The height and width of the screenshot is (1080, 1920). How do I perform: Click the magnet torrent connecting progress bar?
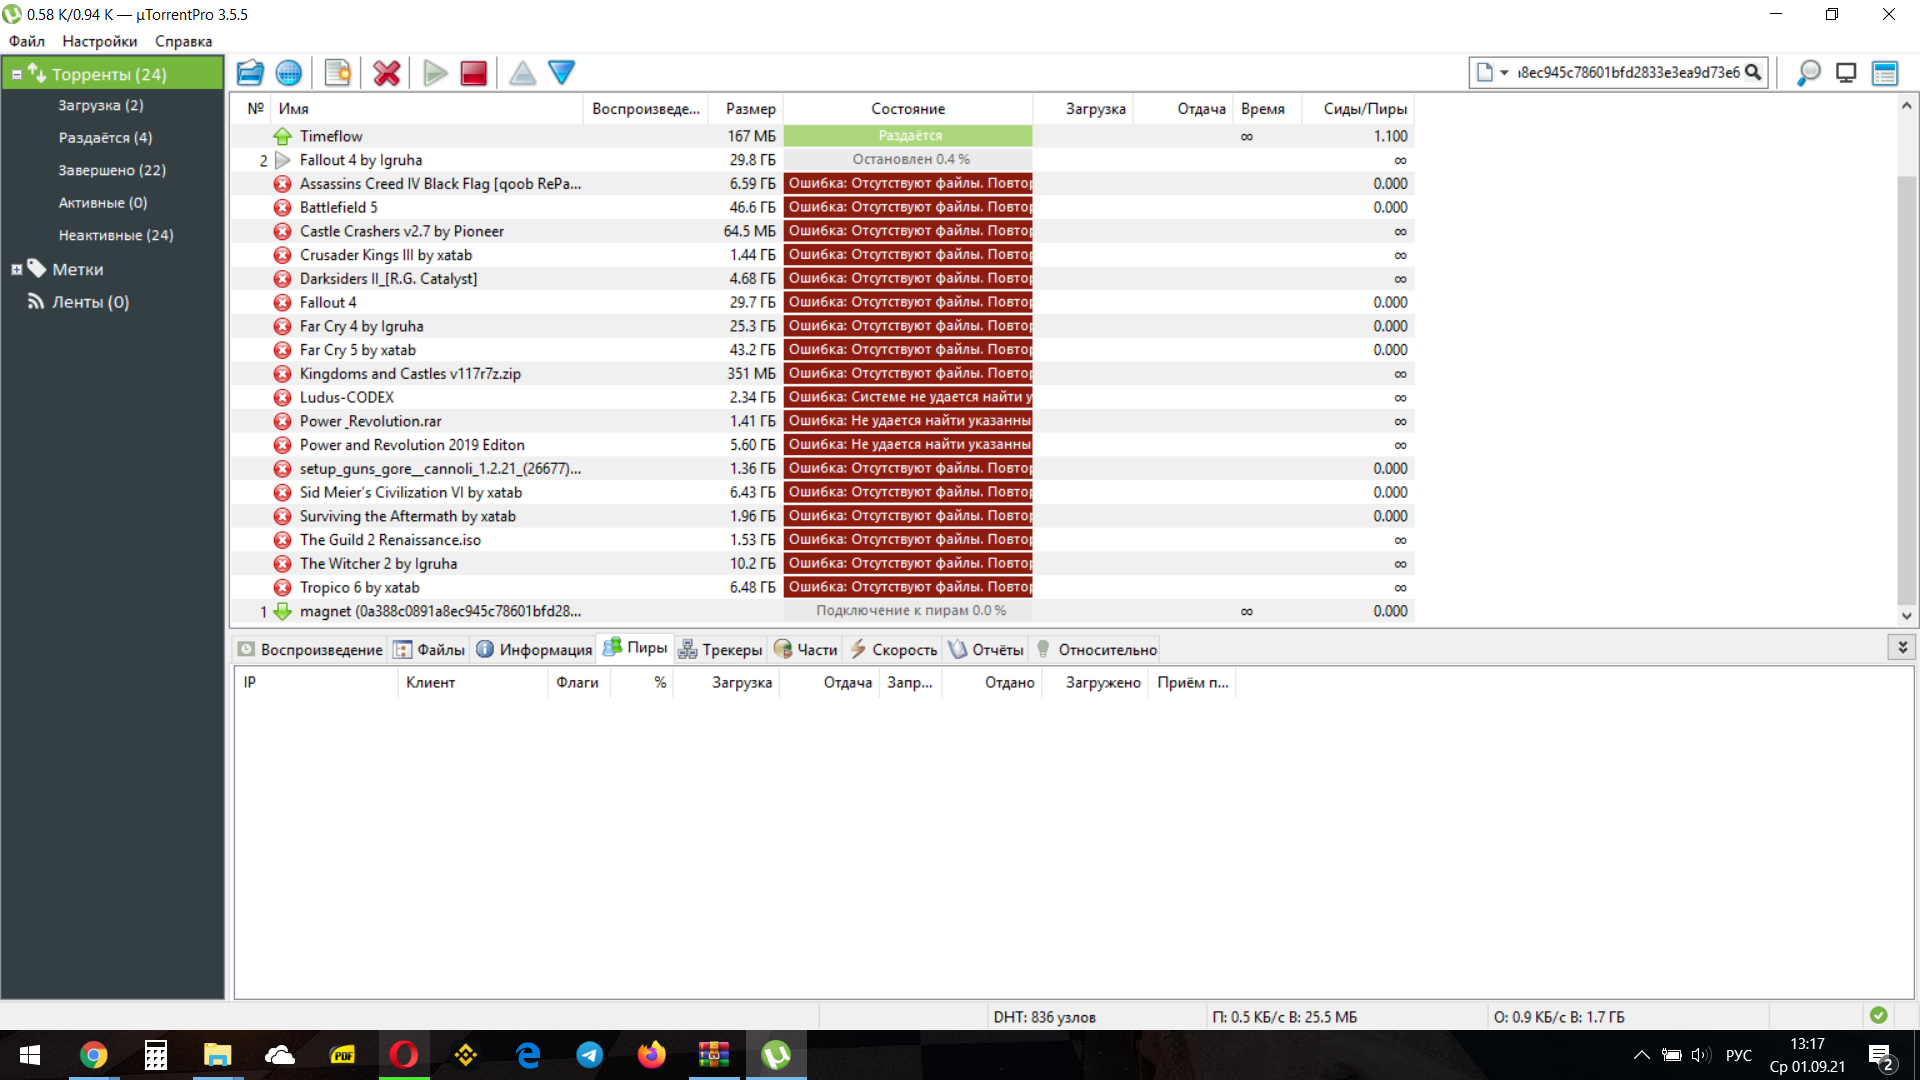908,611
